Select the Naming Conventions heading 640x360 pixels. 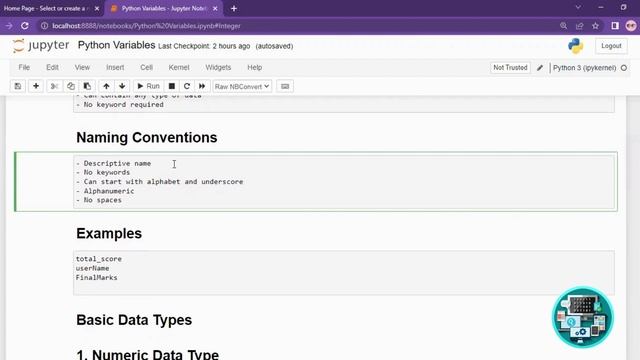147,138
